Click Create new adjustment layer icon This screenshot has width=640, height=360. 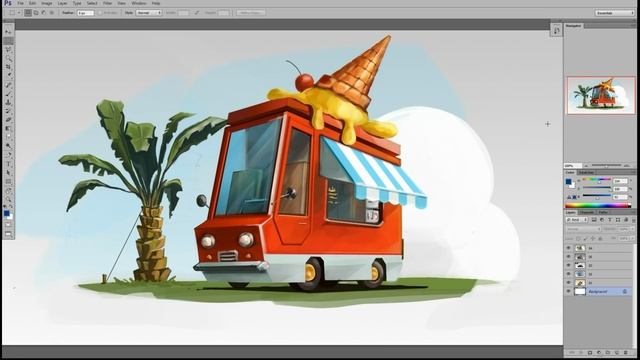[x=599, y=352]
